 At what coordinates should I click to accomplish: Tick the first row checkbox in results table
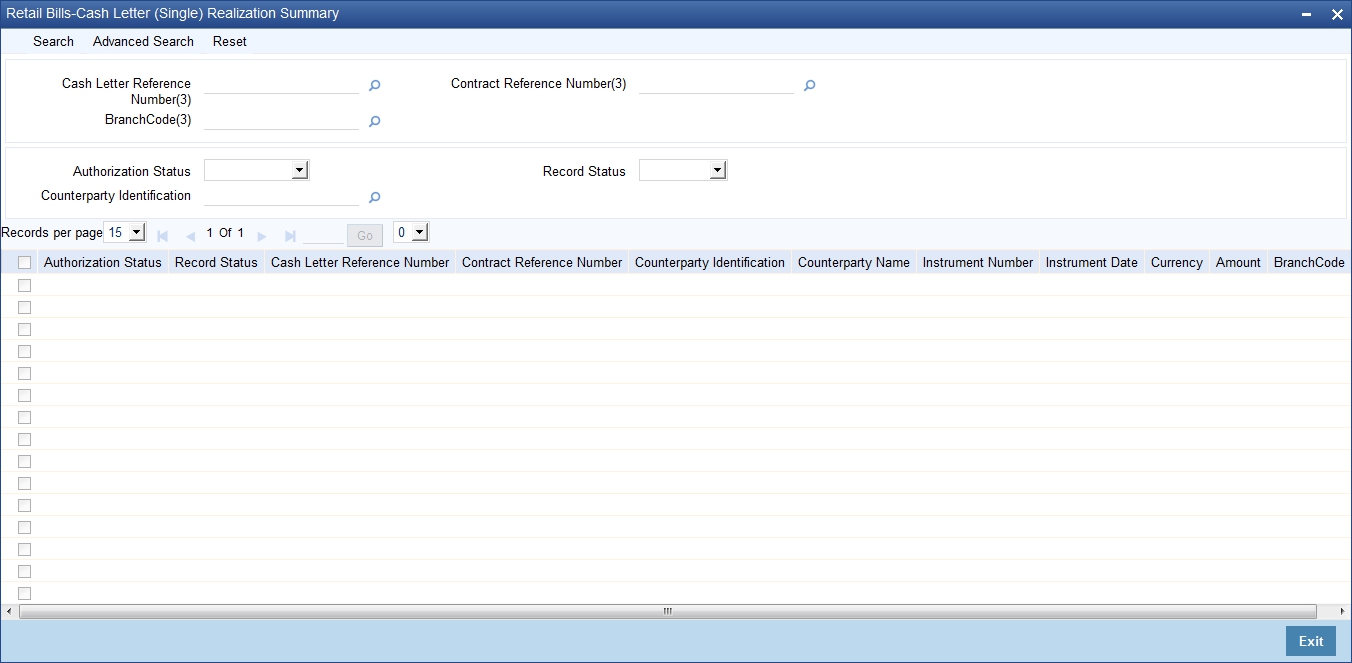pos(25,285)
